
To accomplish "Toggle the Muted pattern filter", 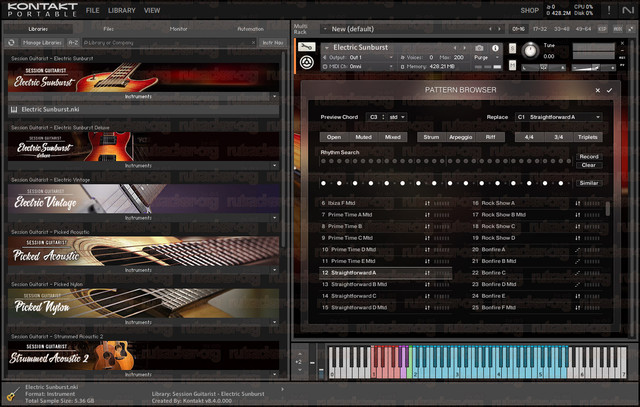I will click(x=363, y=137).
